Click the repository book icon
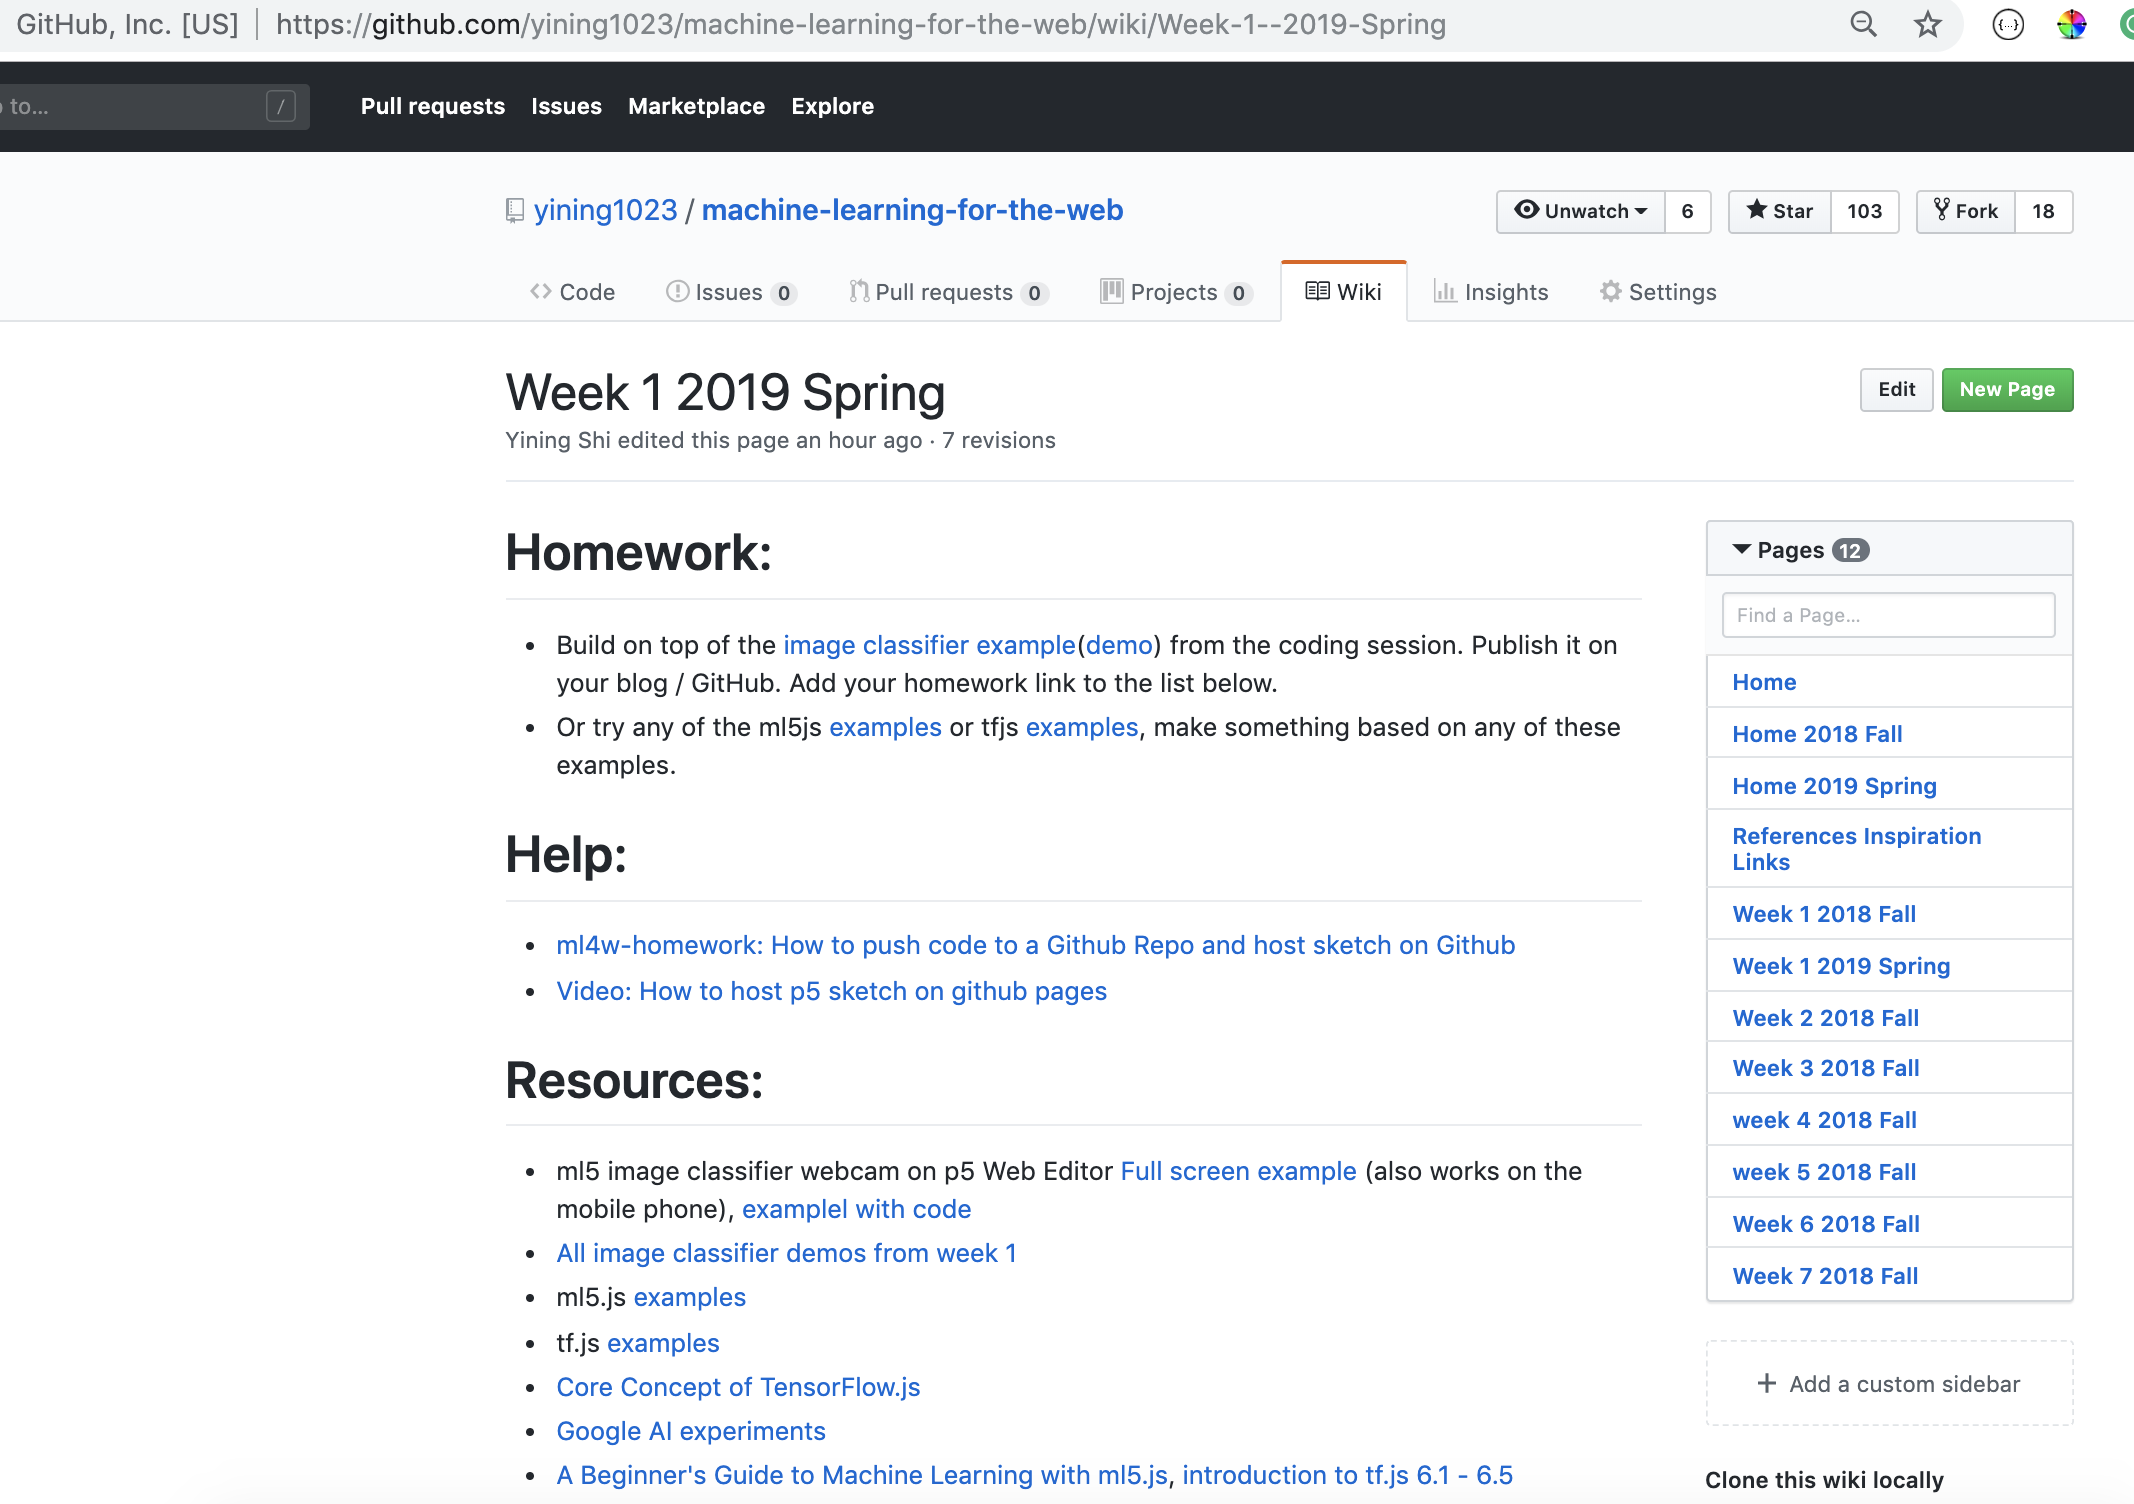 (515, 211)
